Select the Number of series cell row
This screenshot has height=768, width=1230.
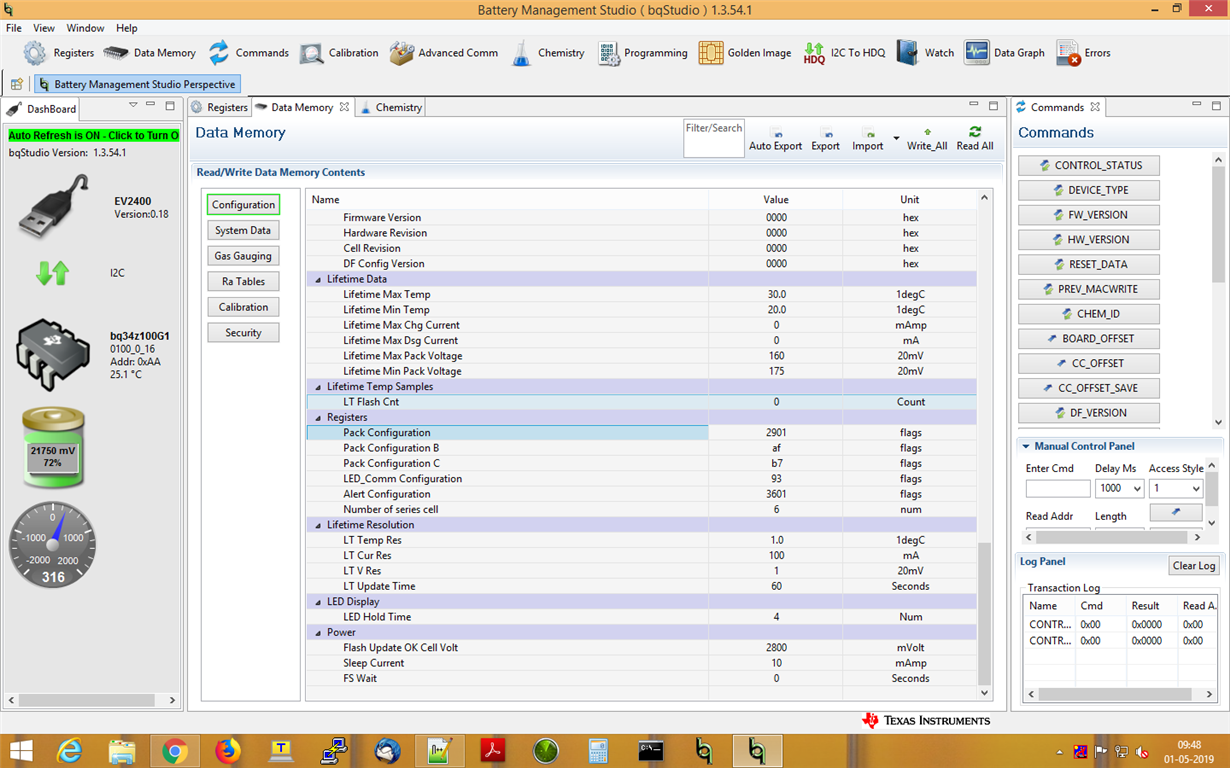[640, 510]
